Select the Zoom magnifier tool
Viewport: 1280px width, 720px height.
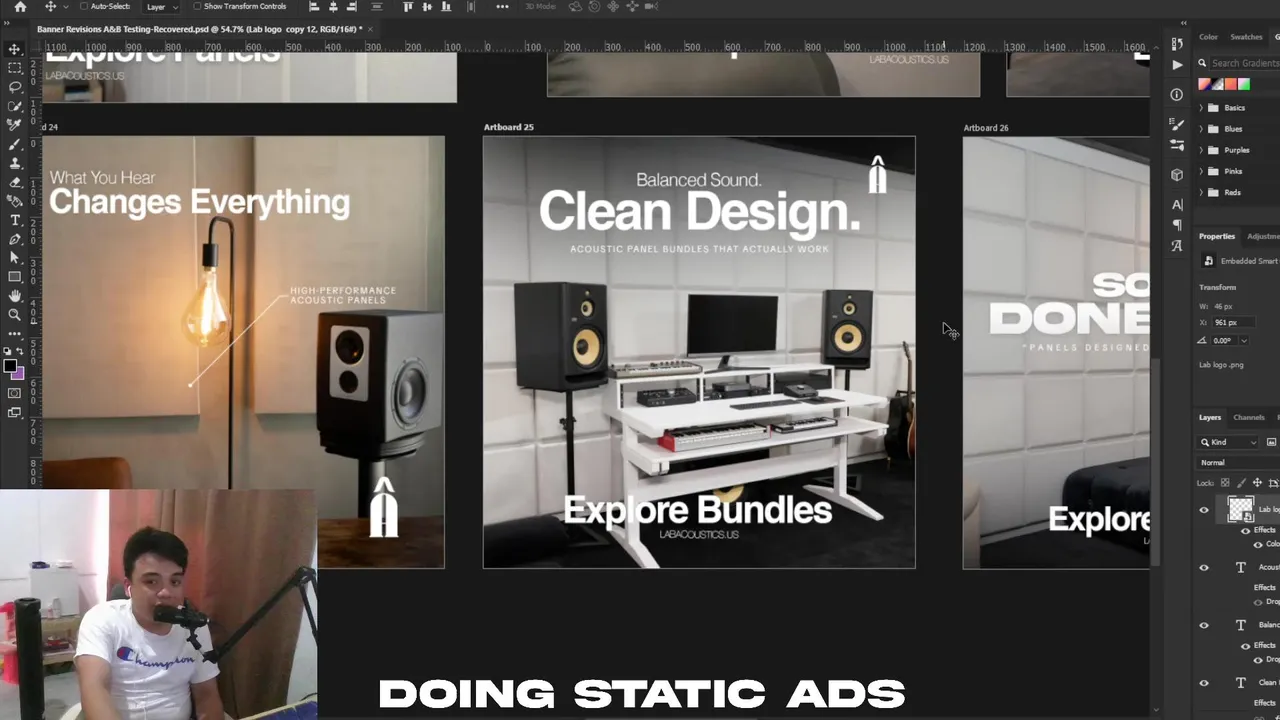pyautogui.click(x=15, y=315)
